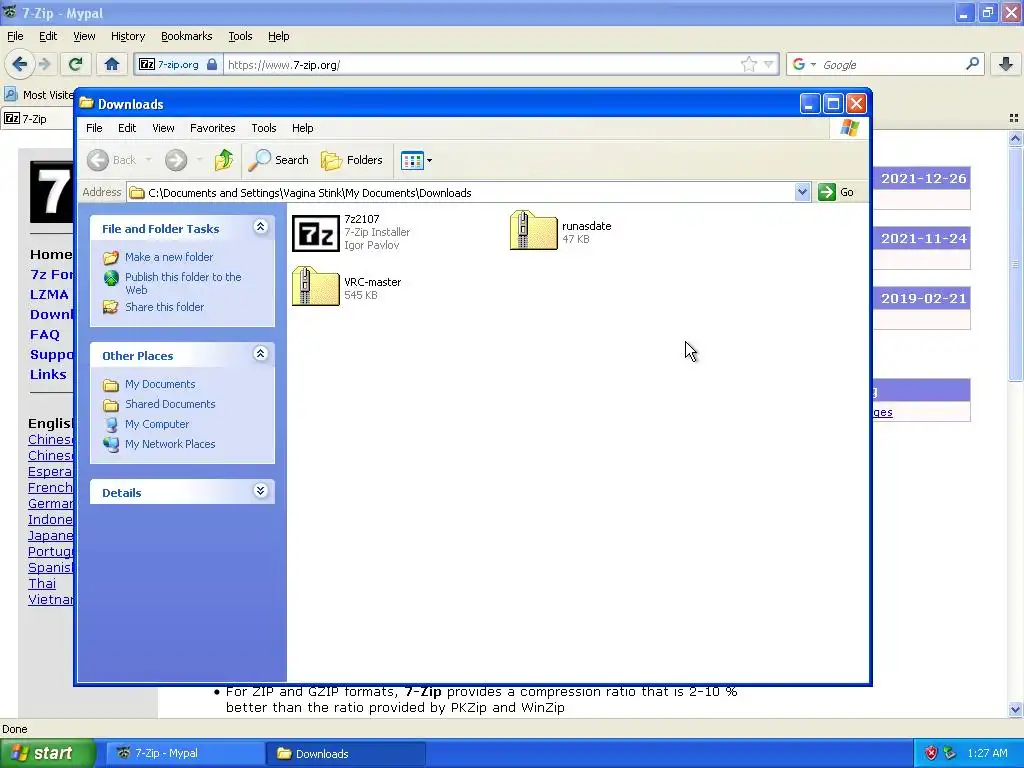Bookmark this page with star icon
1024x768 pixels.
tap(748, 64)
